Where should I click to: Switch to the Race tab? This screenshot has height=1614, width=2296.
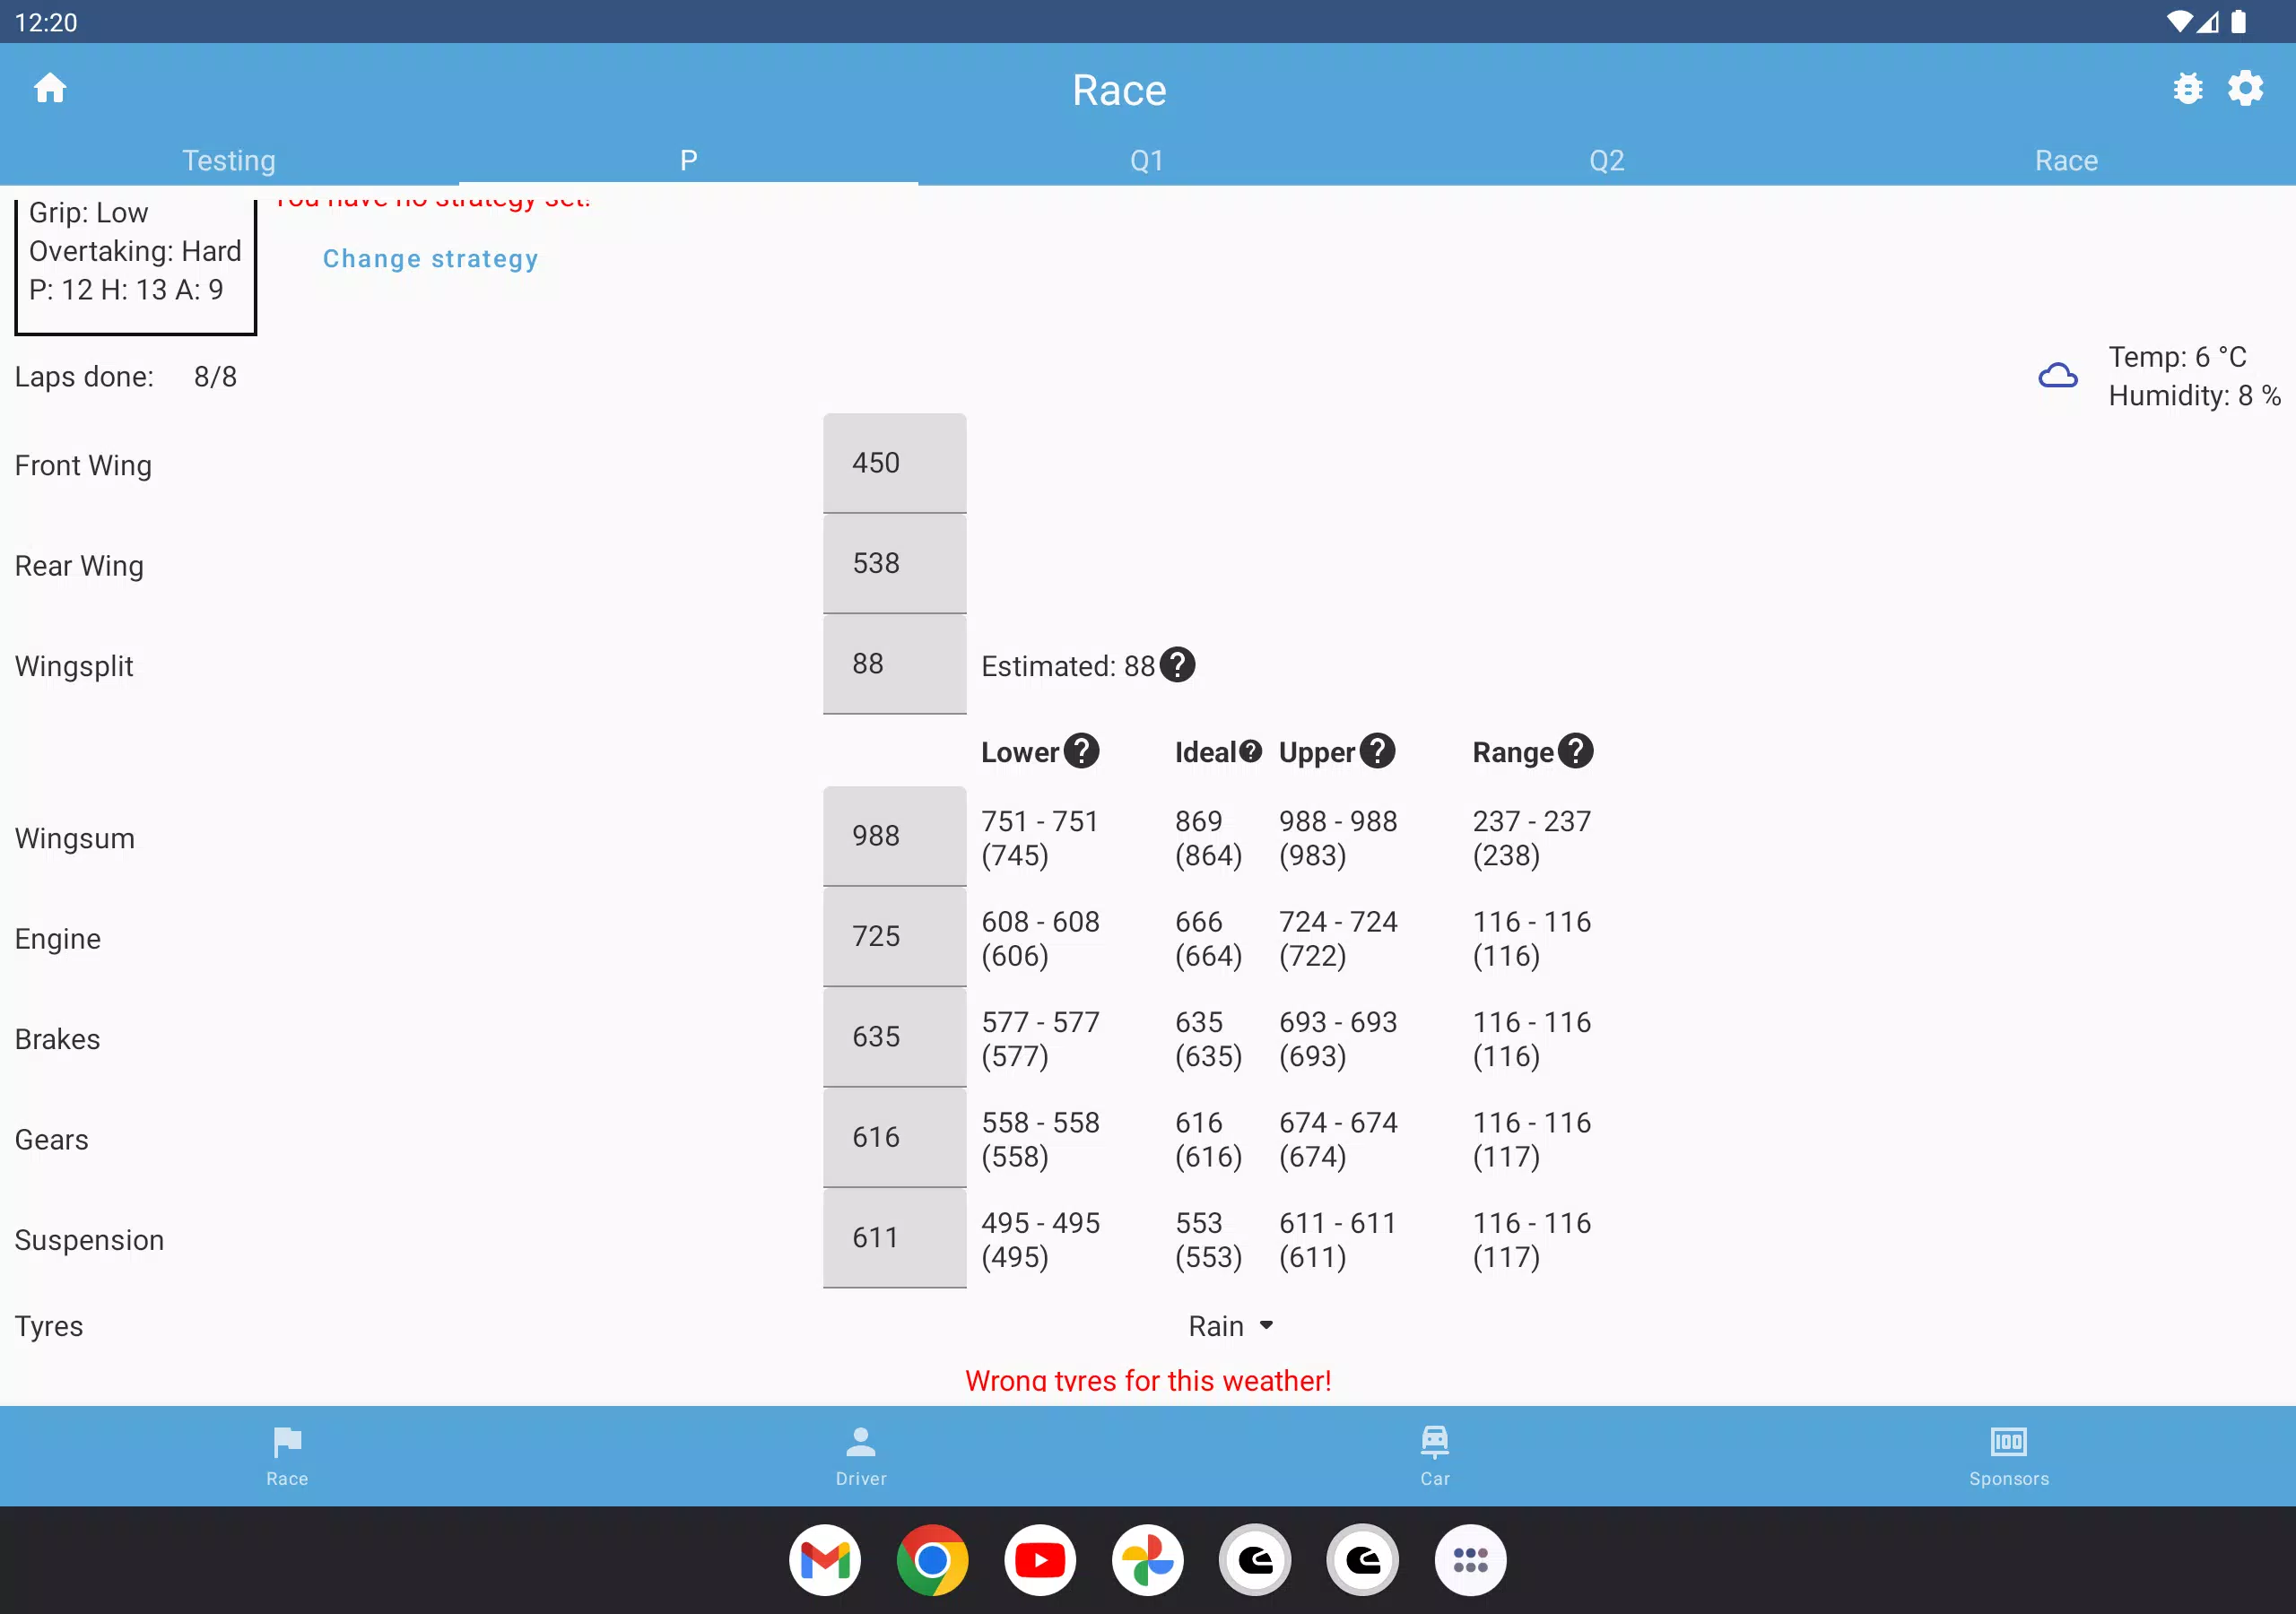[2066, 160]
